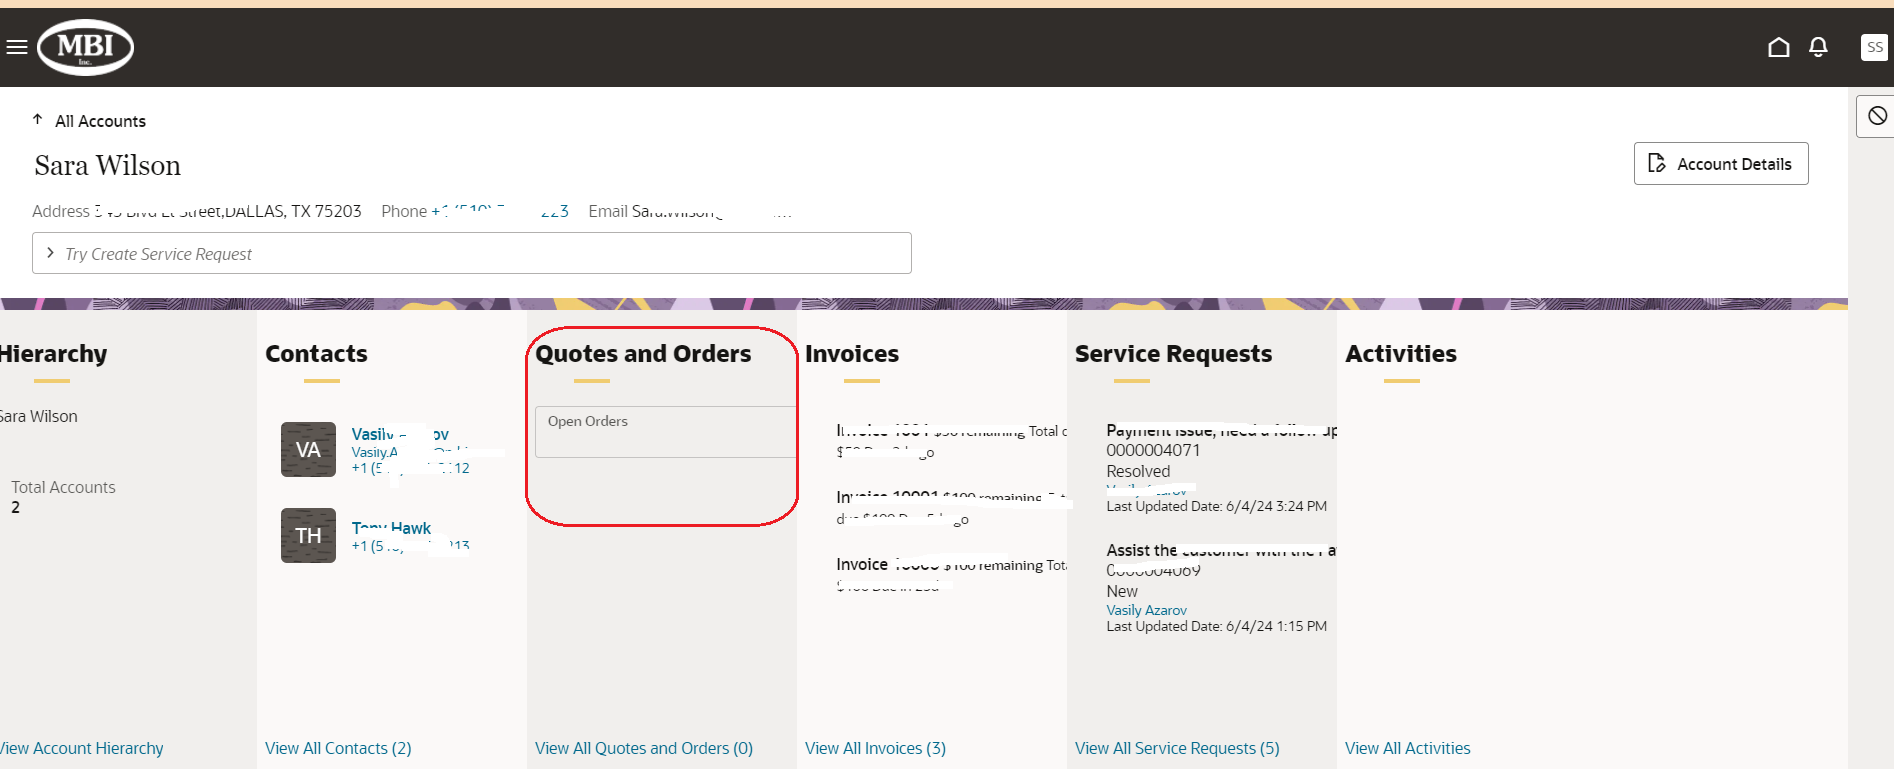Click the phone number in the header
1894x769 pixels.
(500, 211)
